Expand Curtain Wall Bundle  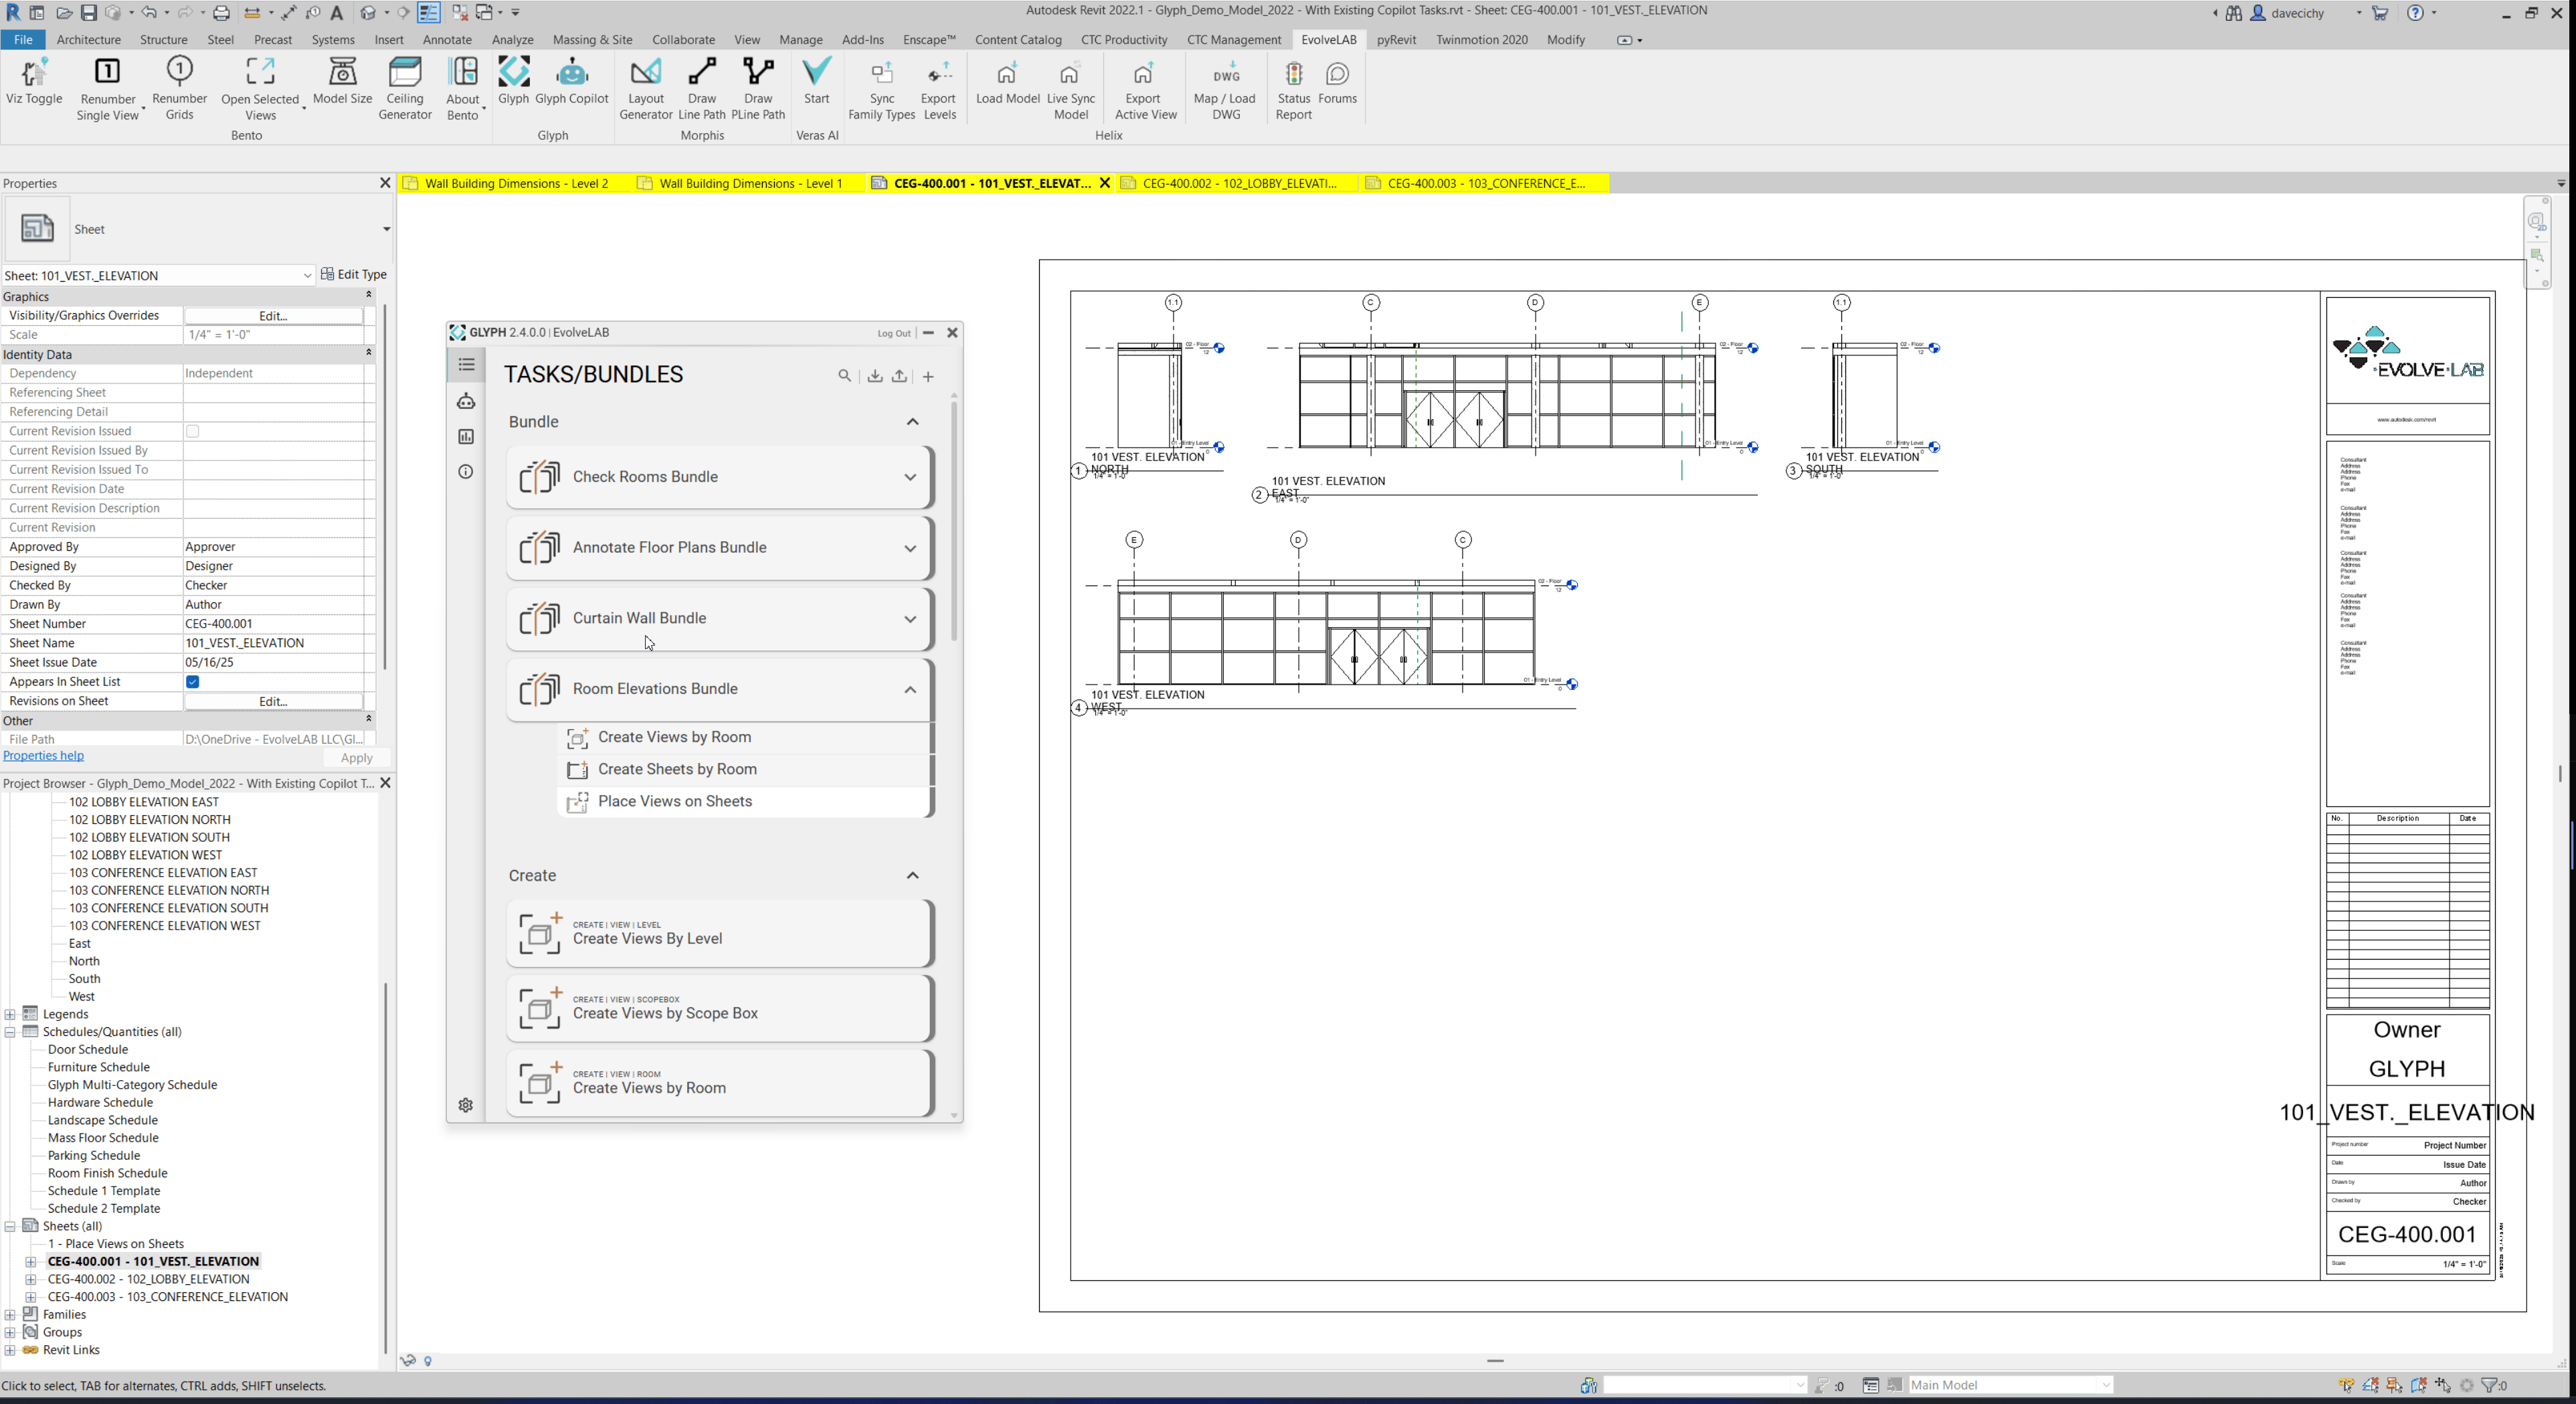pyautogui.click(x=910, y=619)
